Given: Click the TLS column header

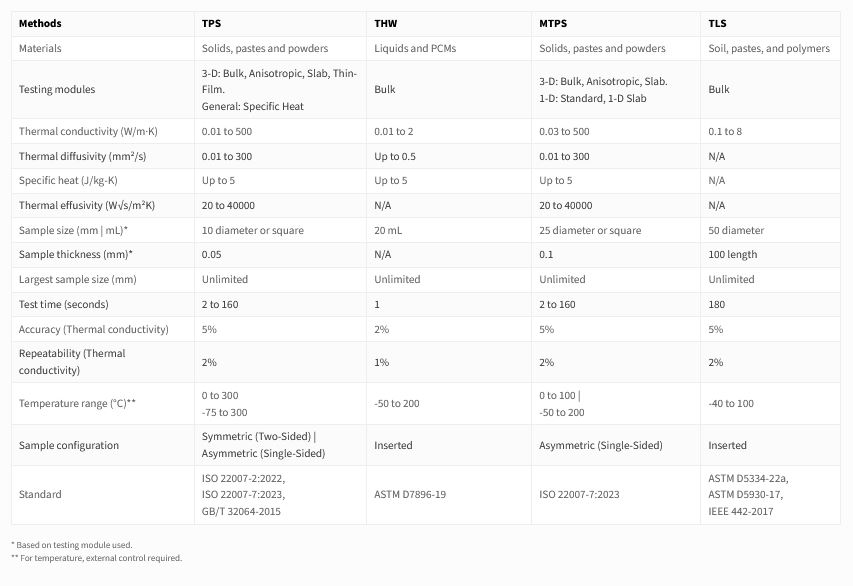Looking at the screenshot, I should click(x=717, y=22).
